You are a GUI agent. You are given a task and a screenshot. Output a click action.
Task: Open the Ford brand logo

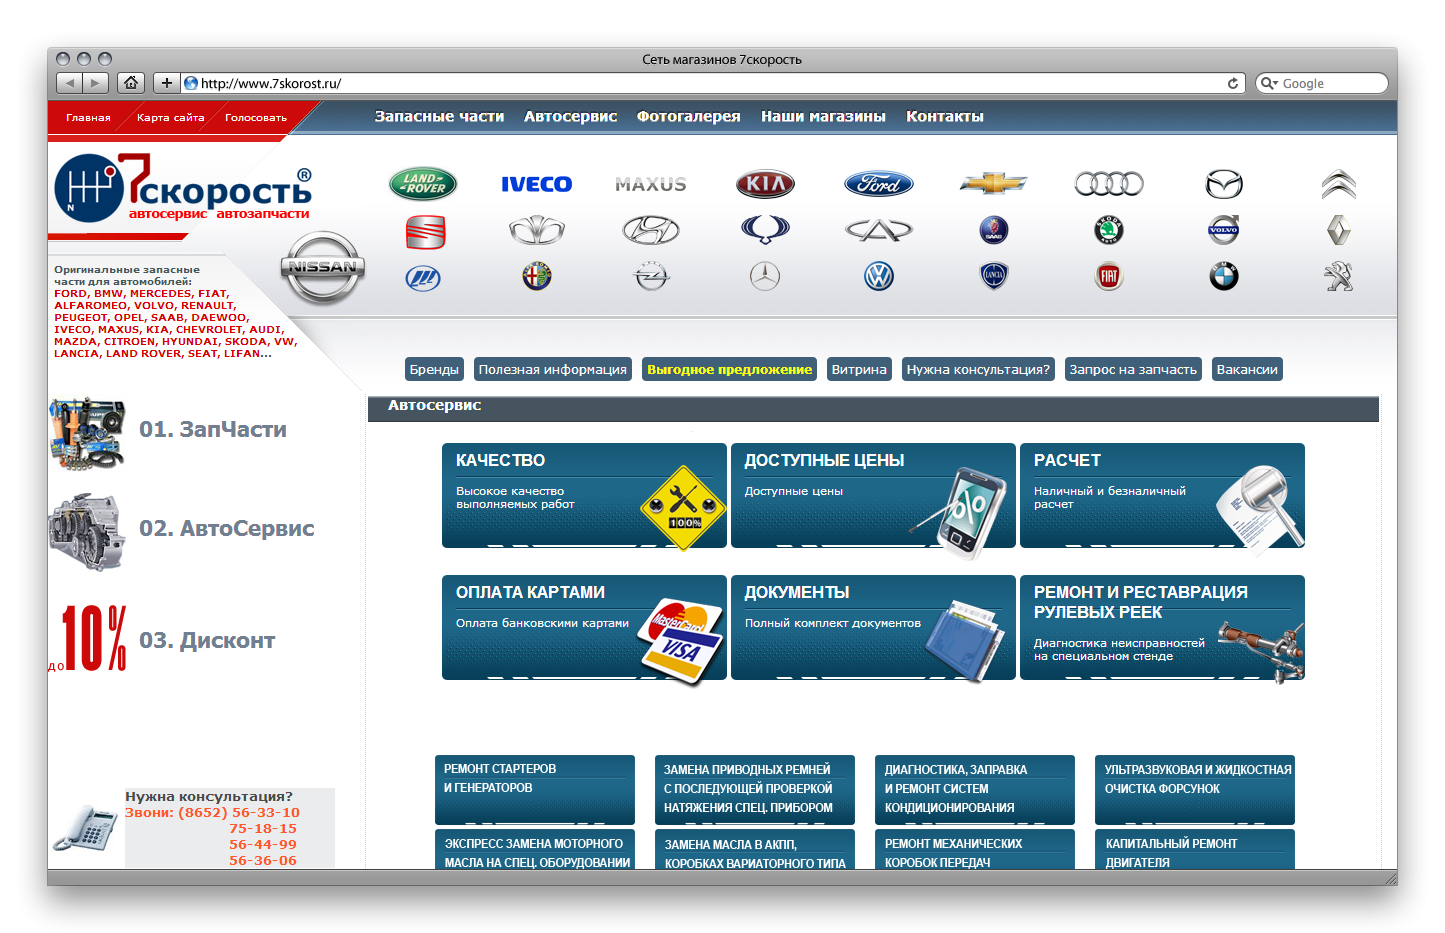[x=879, y=184]
